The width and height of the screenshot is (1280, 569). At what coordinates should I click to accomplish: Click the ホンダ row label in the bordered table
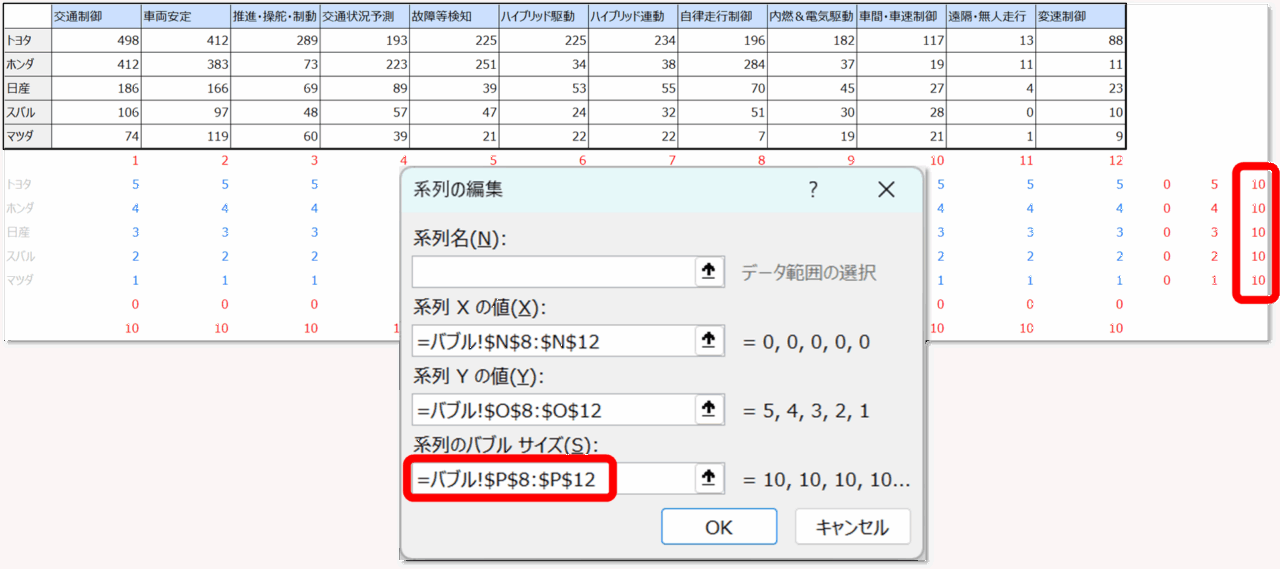coord(27,64)
